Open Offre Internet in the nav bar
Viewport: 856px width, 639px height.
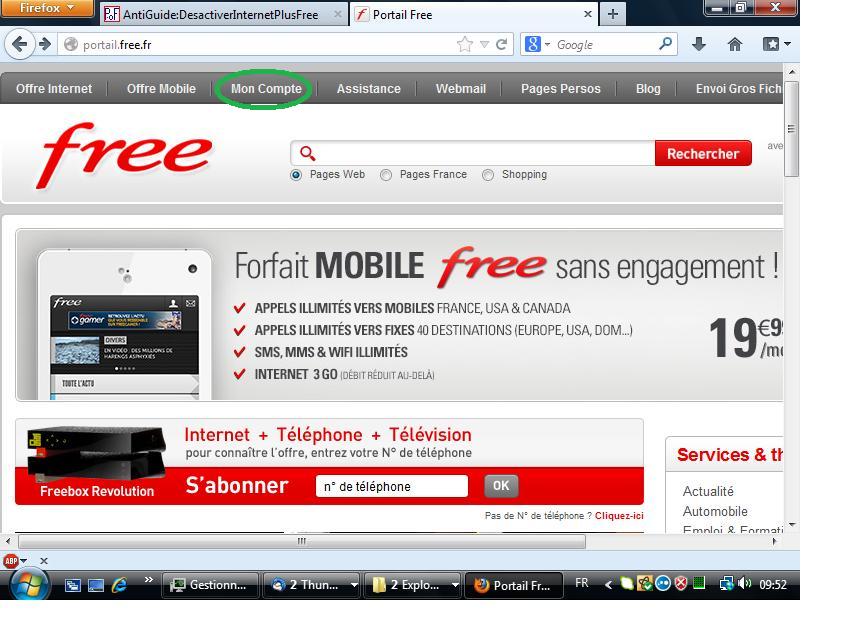pyautogui.click(x=54, y=88)
